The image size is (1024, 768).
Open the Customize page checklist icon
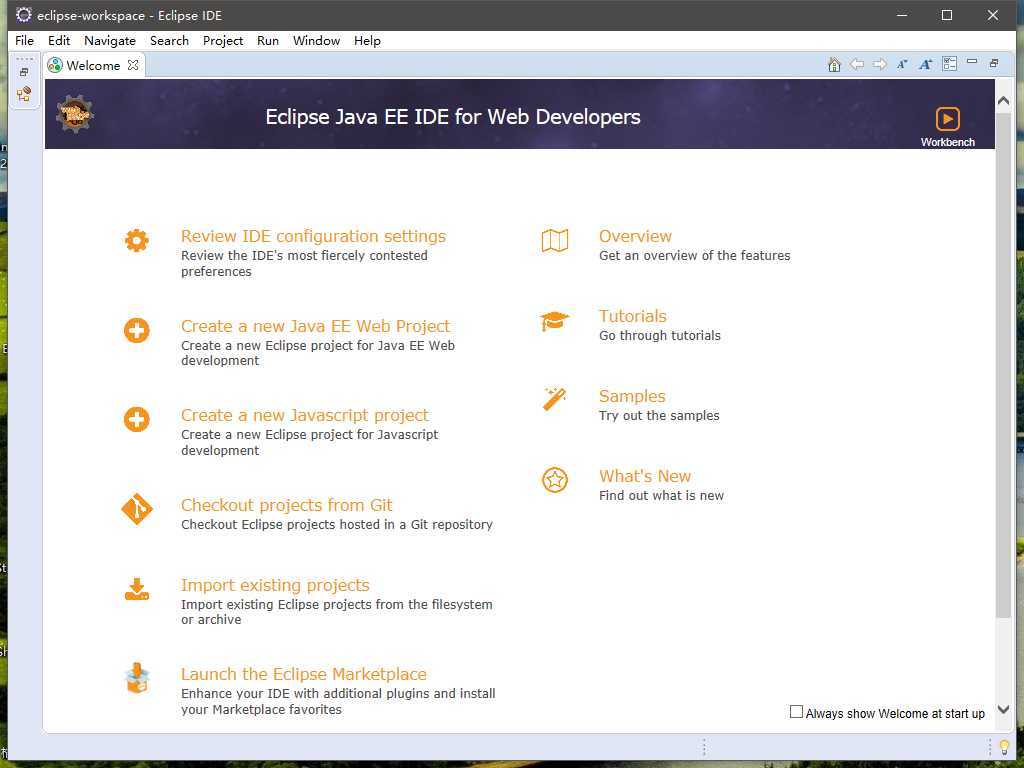pos(949,63)
